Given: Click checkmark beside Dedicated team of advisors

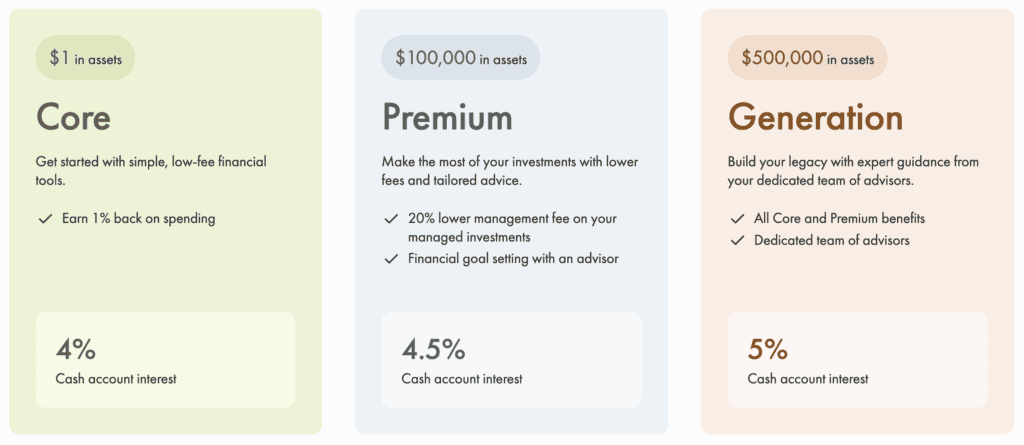Looking at the screenshot, I should [x=737, y=240].
